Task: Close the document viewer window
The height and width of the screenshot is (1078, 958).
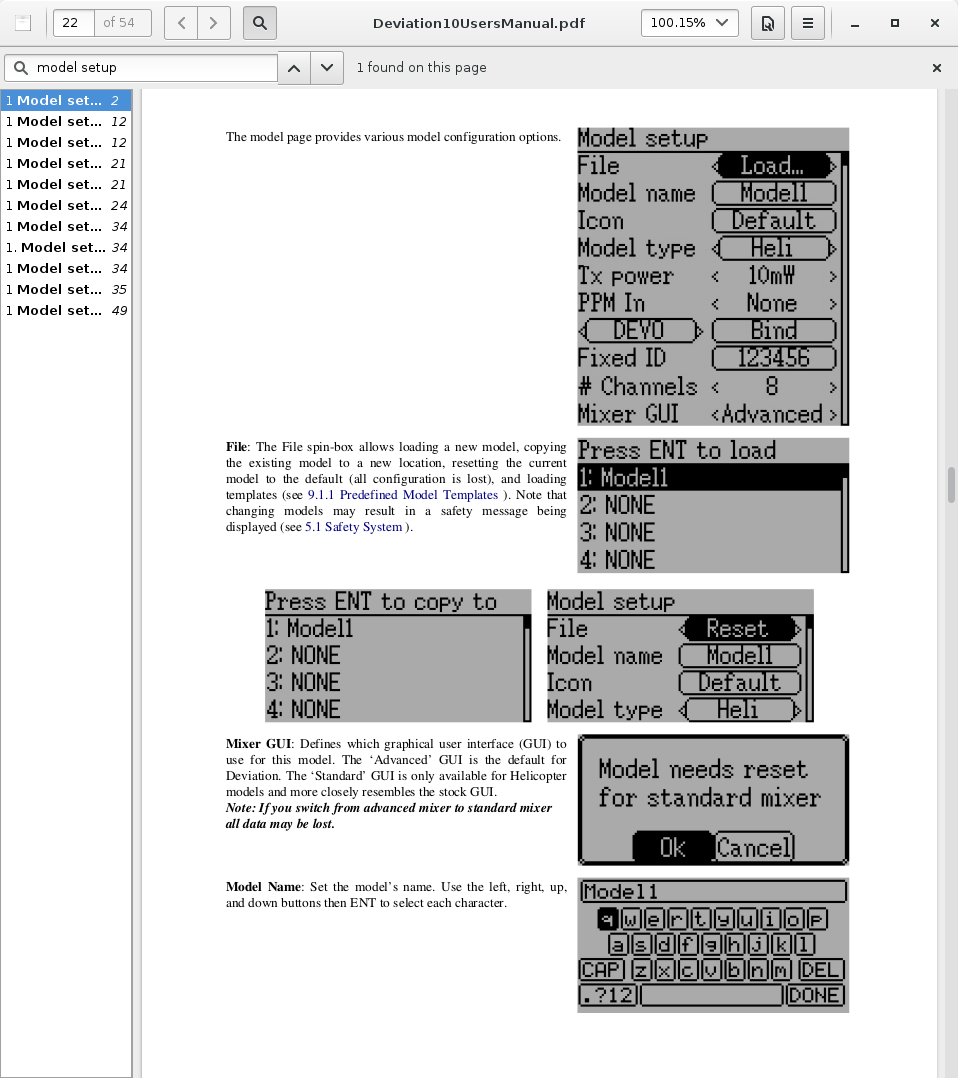Action: point(935,23)
